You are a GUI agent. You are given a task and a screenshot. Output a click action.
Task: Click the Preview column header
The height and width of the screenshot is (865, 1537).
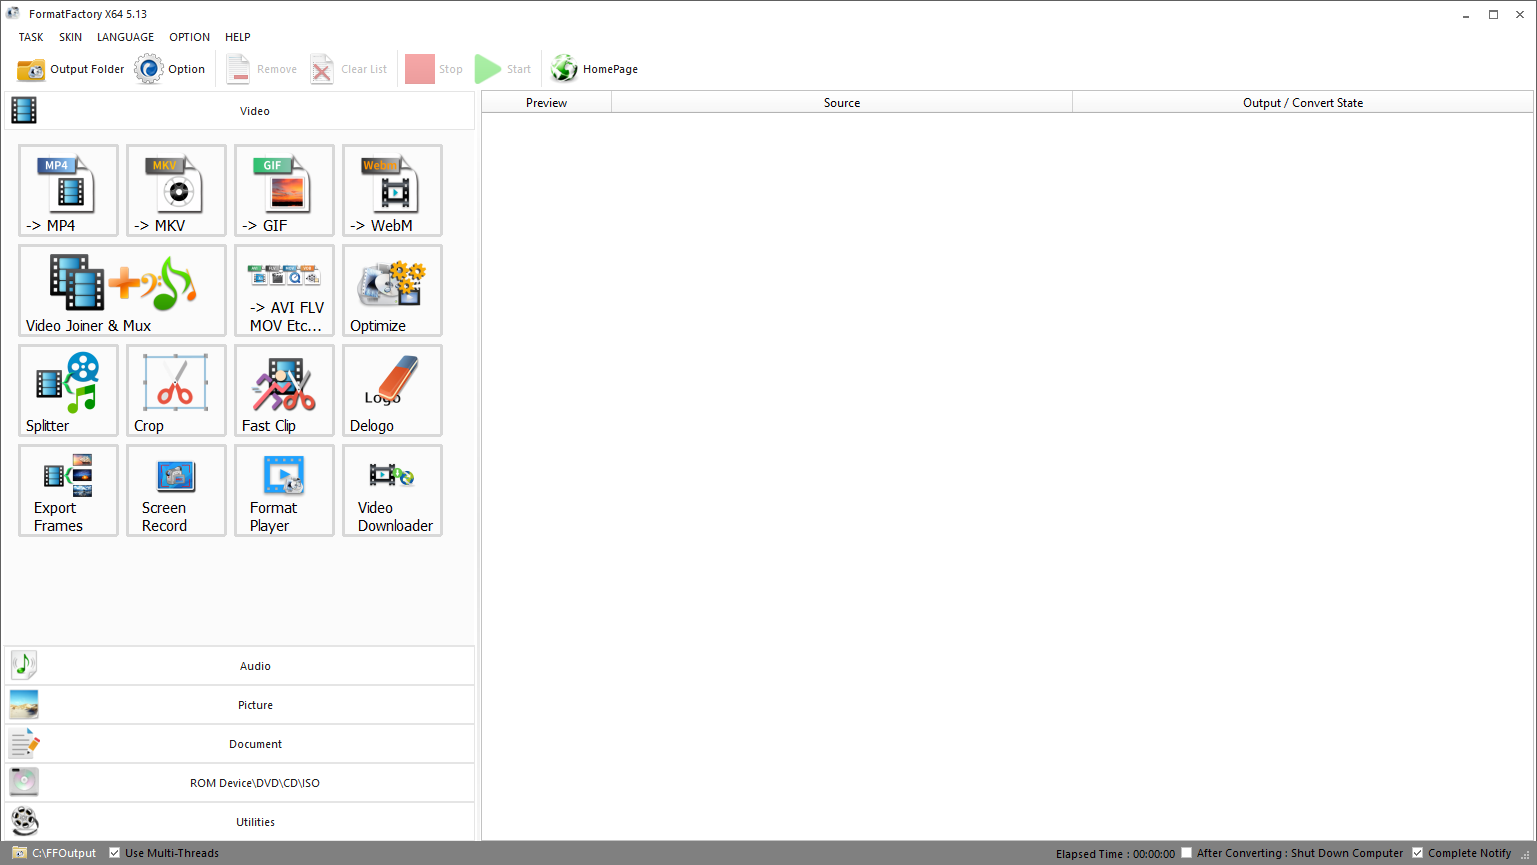(546, 103)
